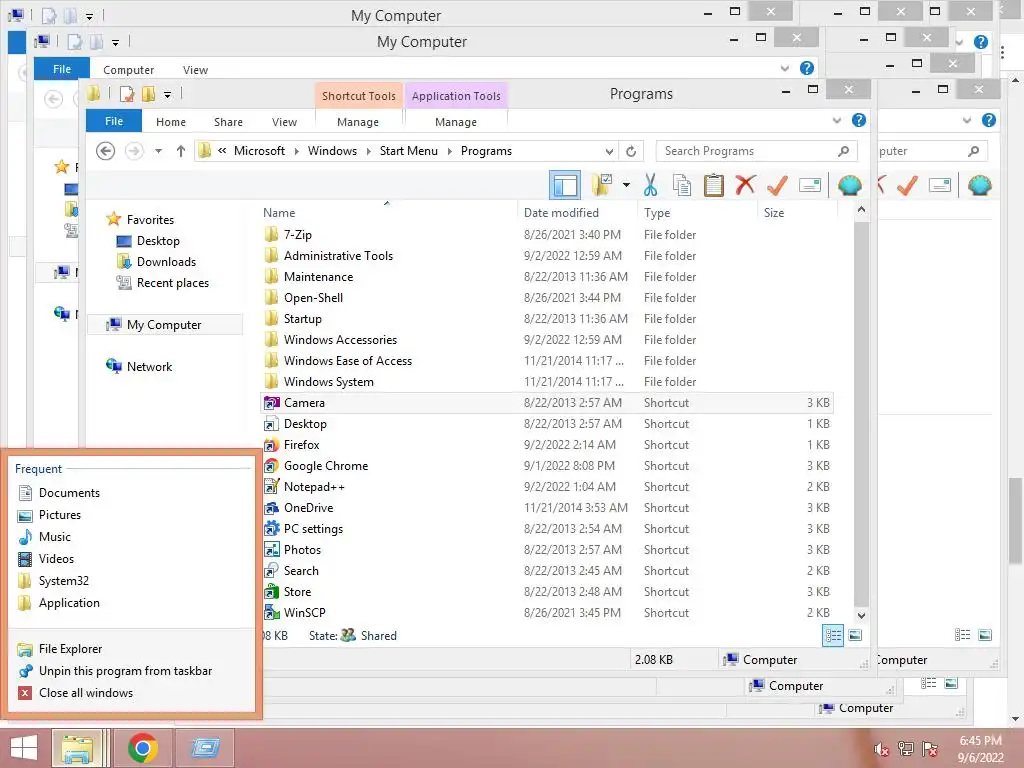Viewport: 1024px width, 768px height.
Task: Select Recent places in navigation pane
Action: [172, 283]
